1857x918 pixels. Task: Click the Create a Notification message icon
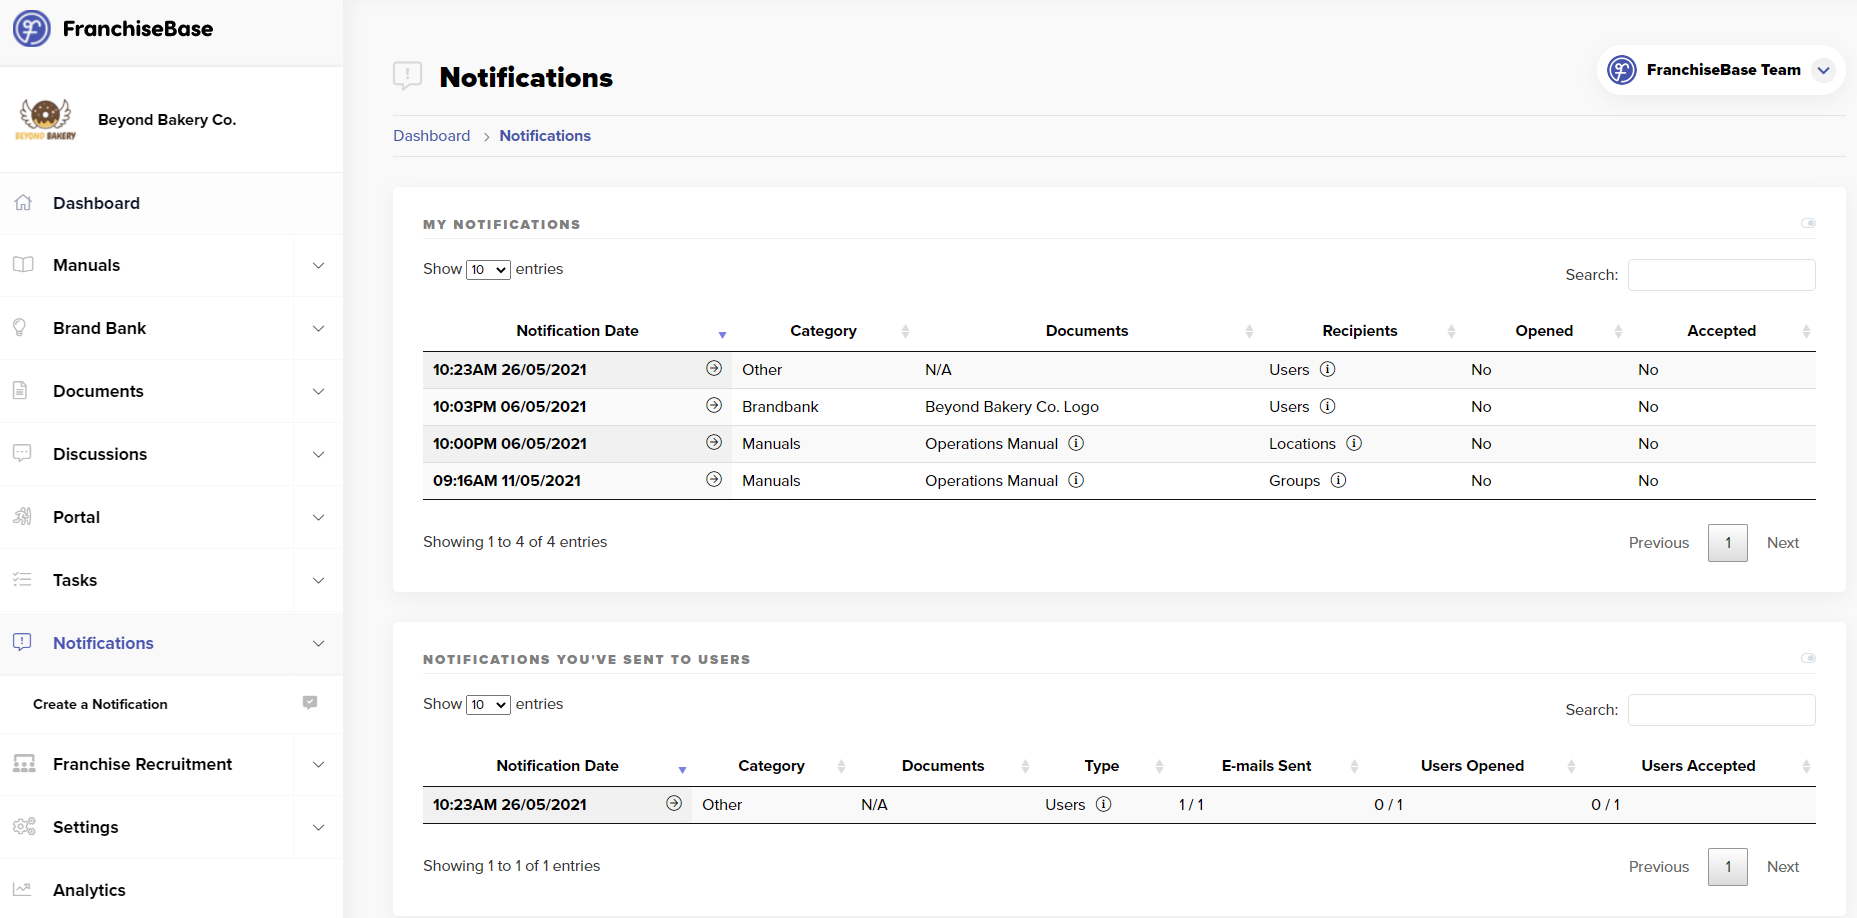coord(310,703)
